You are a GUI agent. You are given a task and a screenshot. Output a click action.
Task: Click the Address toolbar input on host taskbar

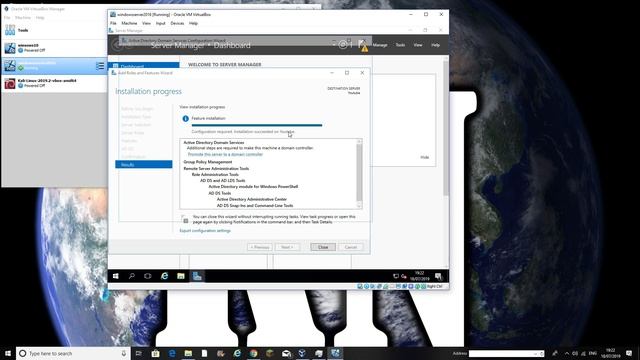506,353
